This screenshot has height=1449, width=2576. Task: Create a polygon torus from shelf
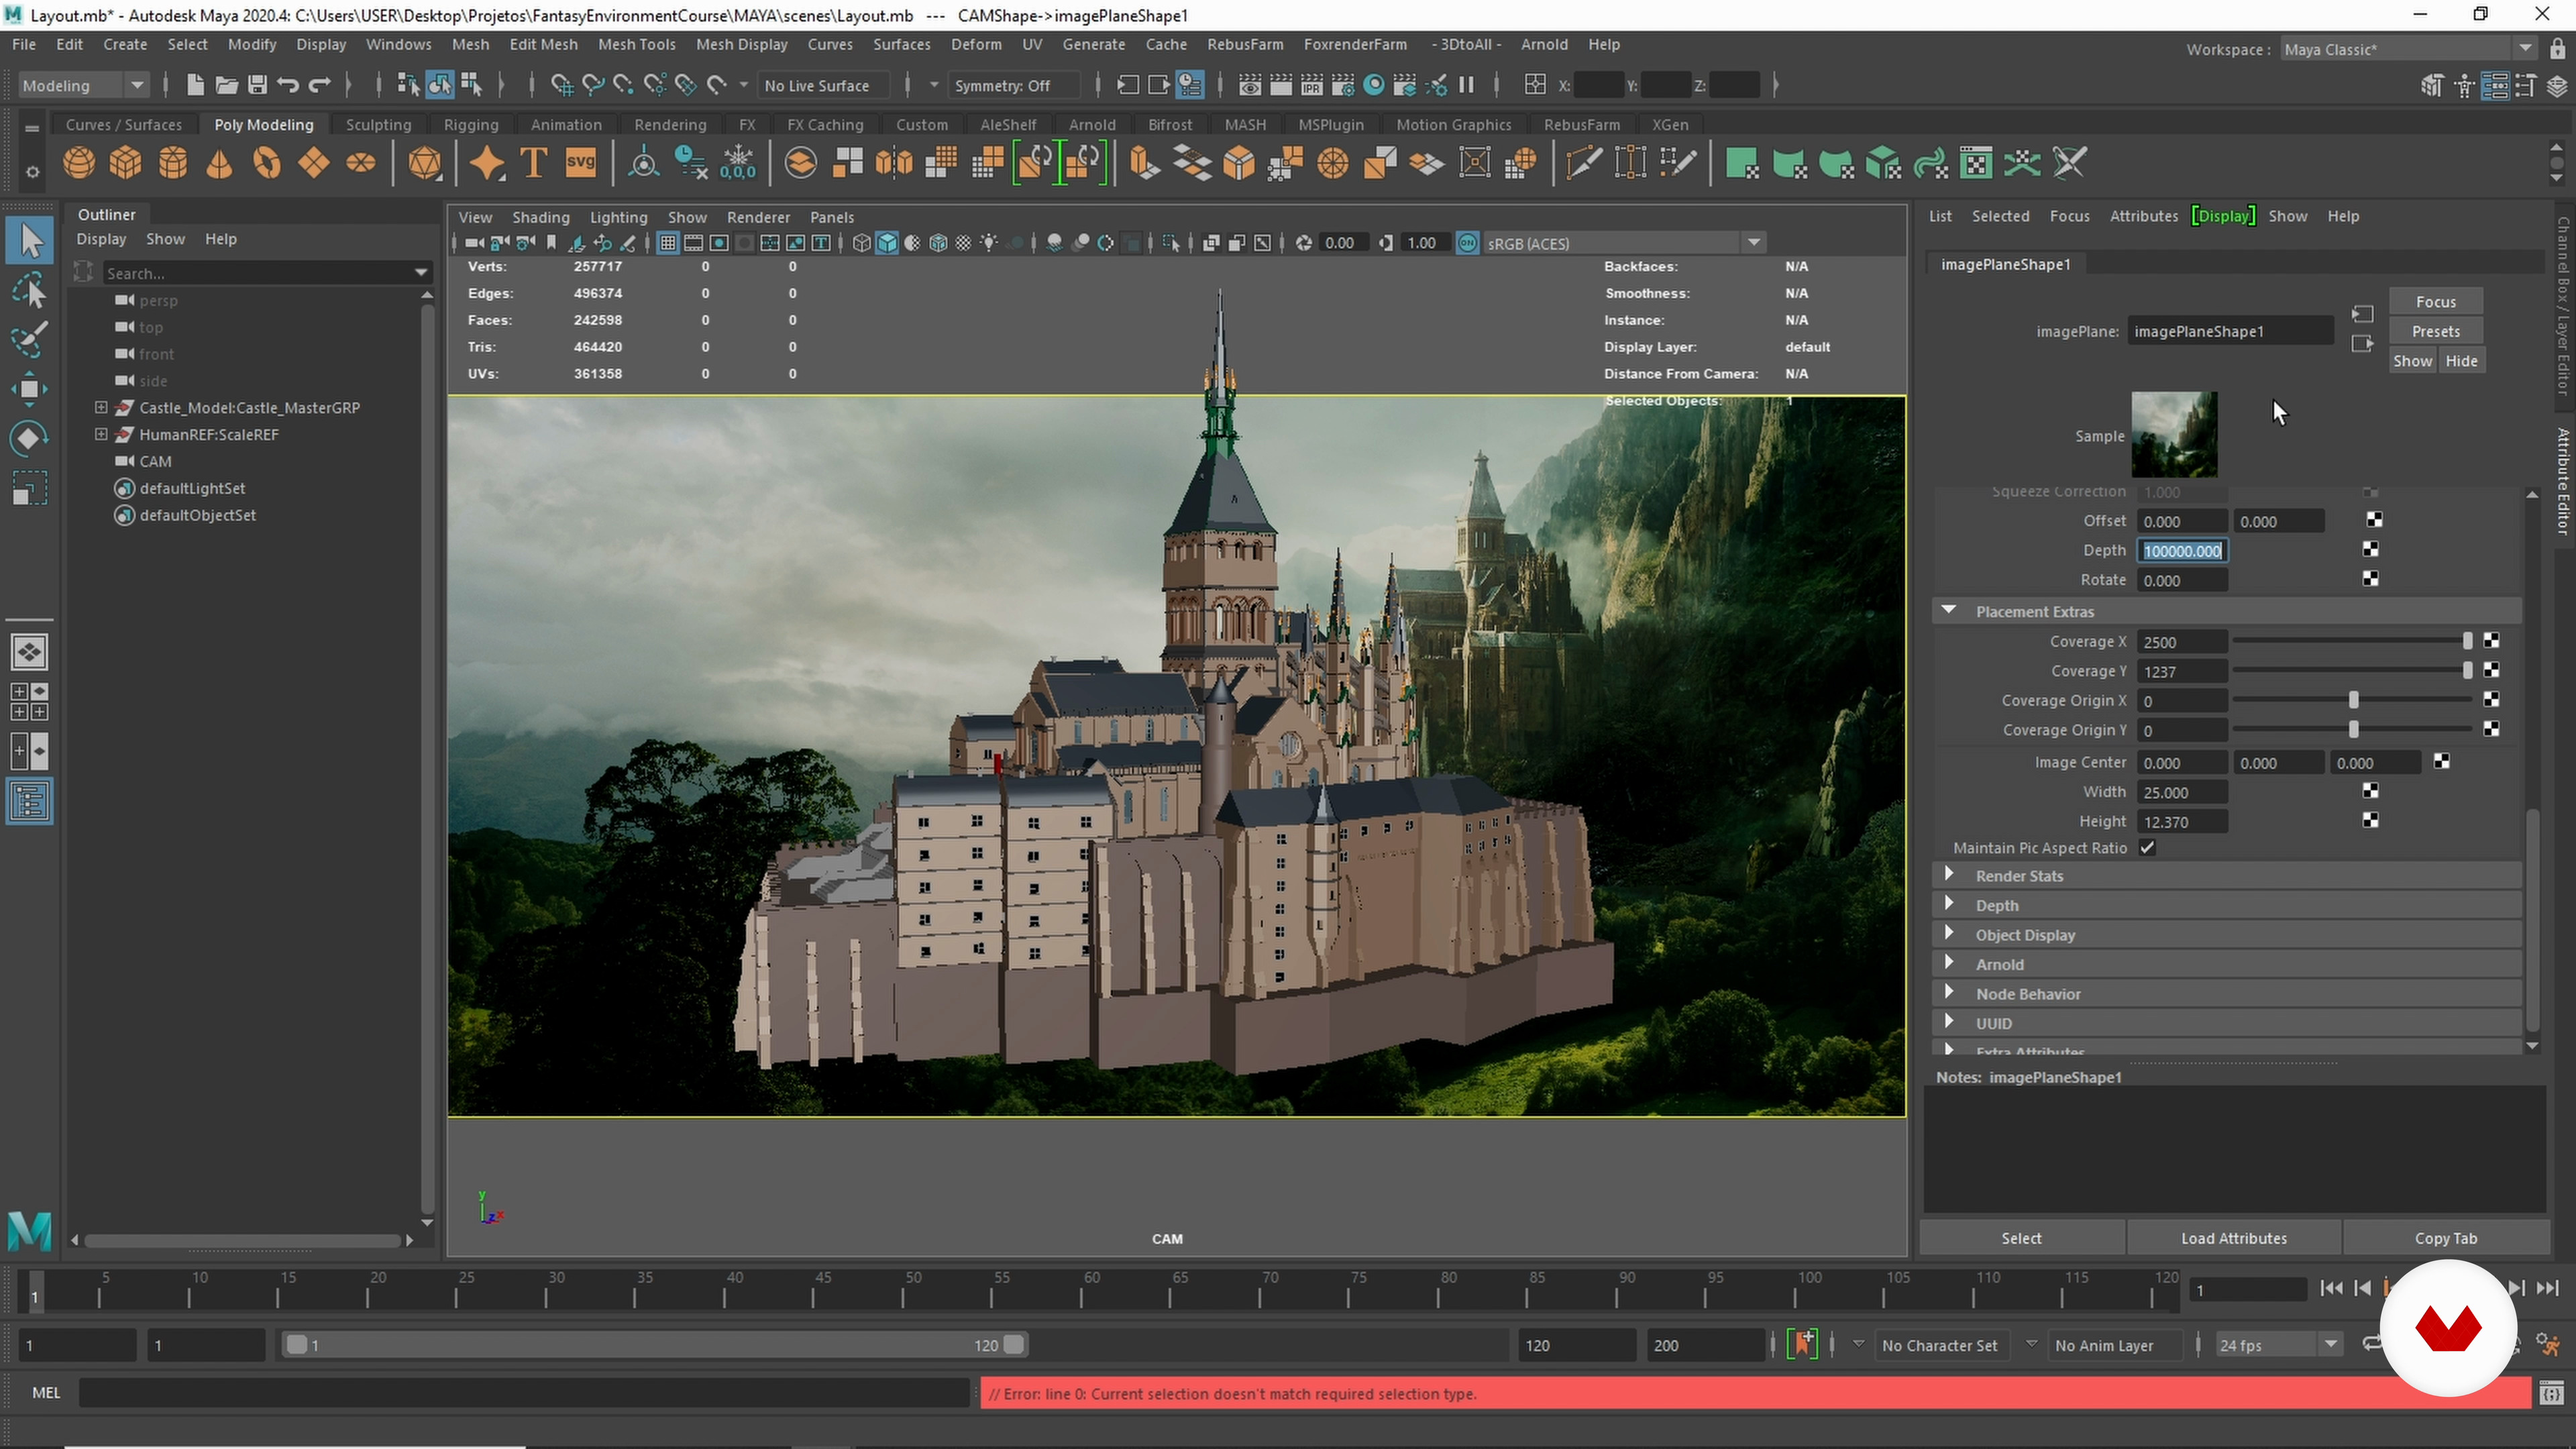click(x=267, y=163)
